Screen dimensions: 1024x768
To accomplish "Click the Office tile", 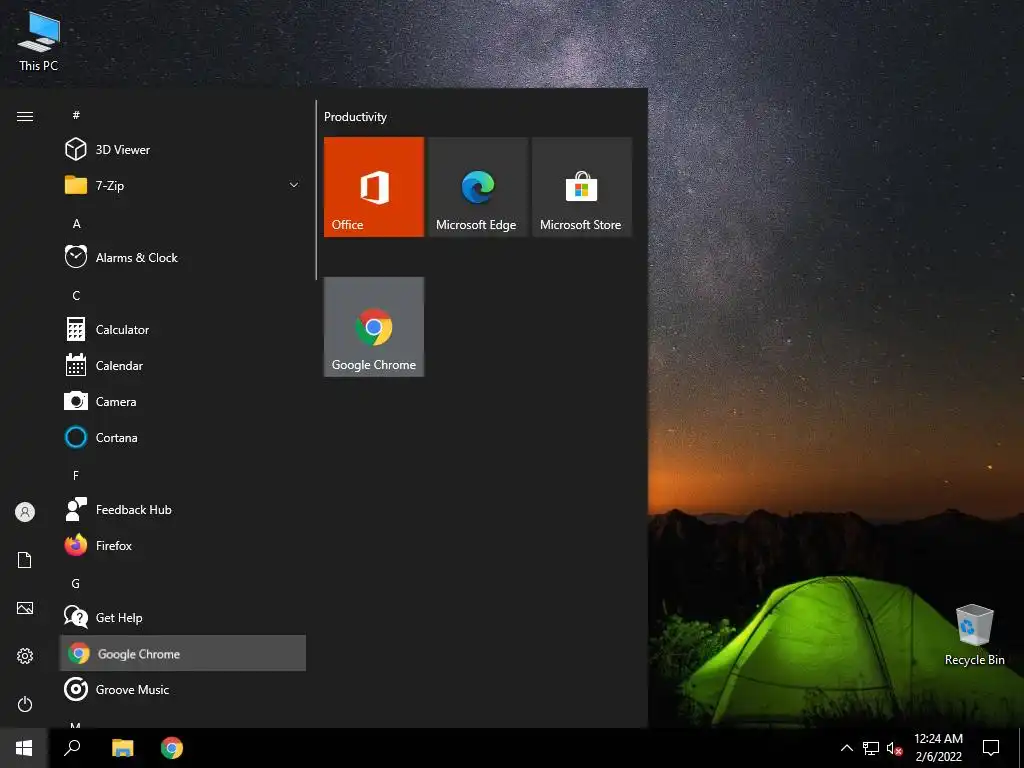I will [374, 187].
